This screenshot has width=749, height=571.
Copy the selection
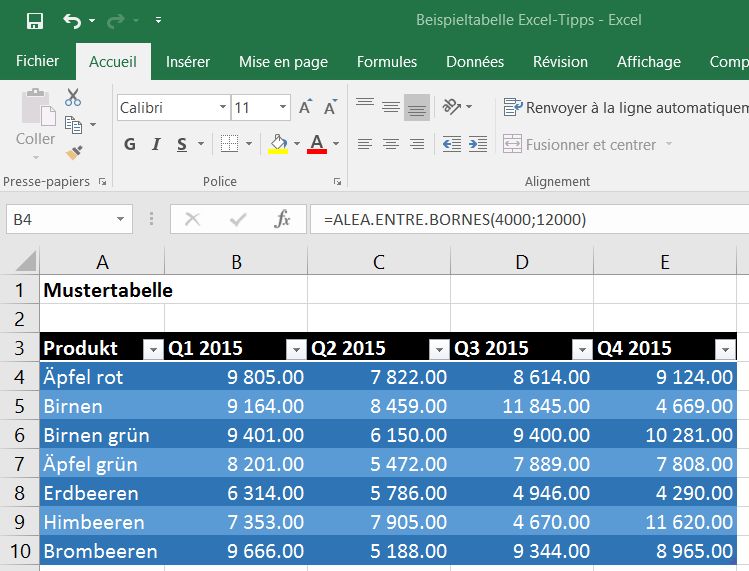[74, 125]
